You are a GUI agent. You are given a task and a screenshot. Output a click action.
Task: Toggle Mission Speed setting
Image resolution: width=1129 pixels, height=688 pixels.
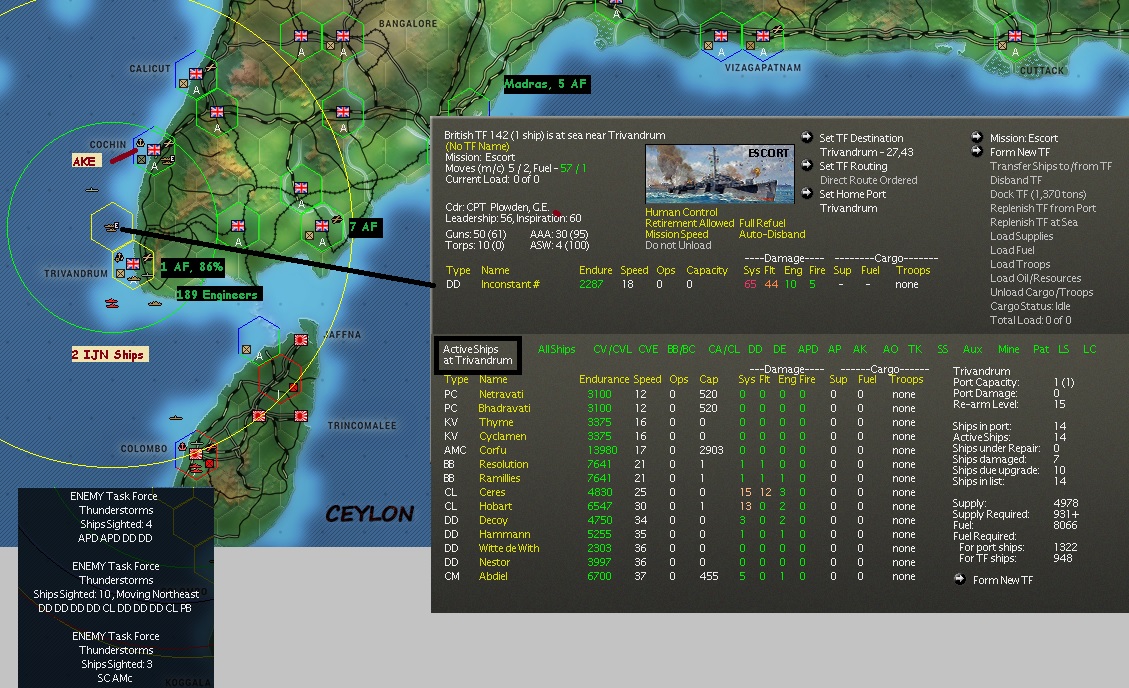[x=677, y=234]
